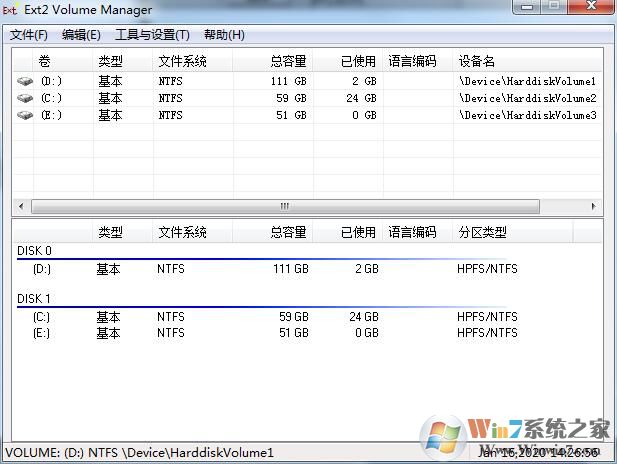
Task: Click the 59 GB capacity cell in upper list
Action: 291,98
